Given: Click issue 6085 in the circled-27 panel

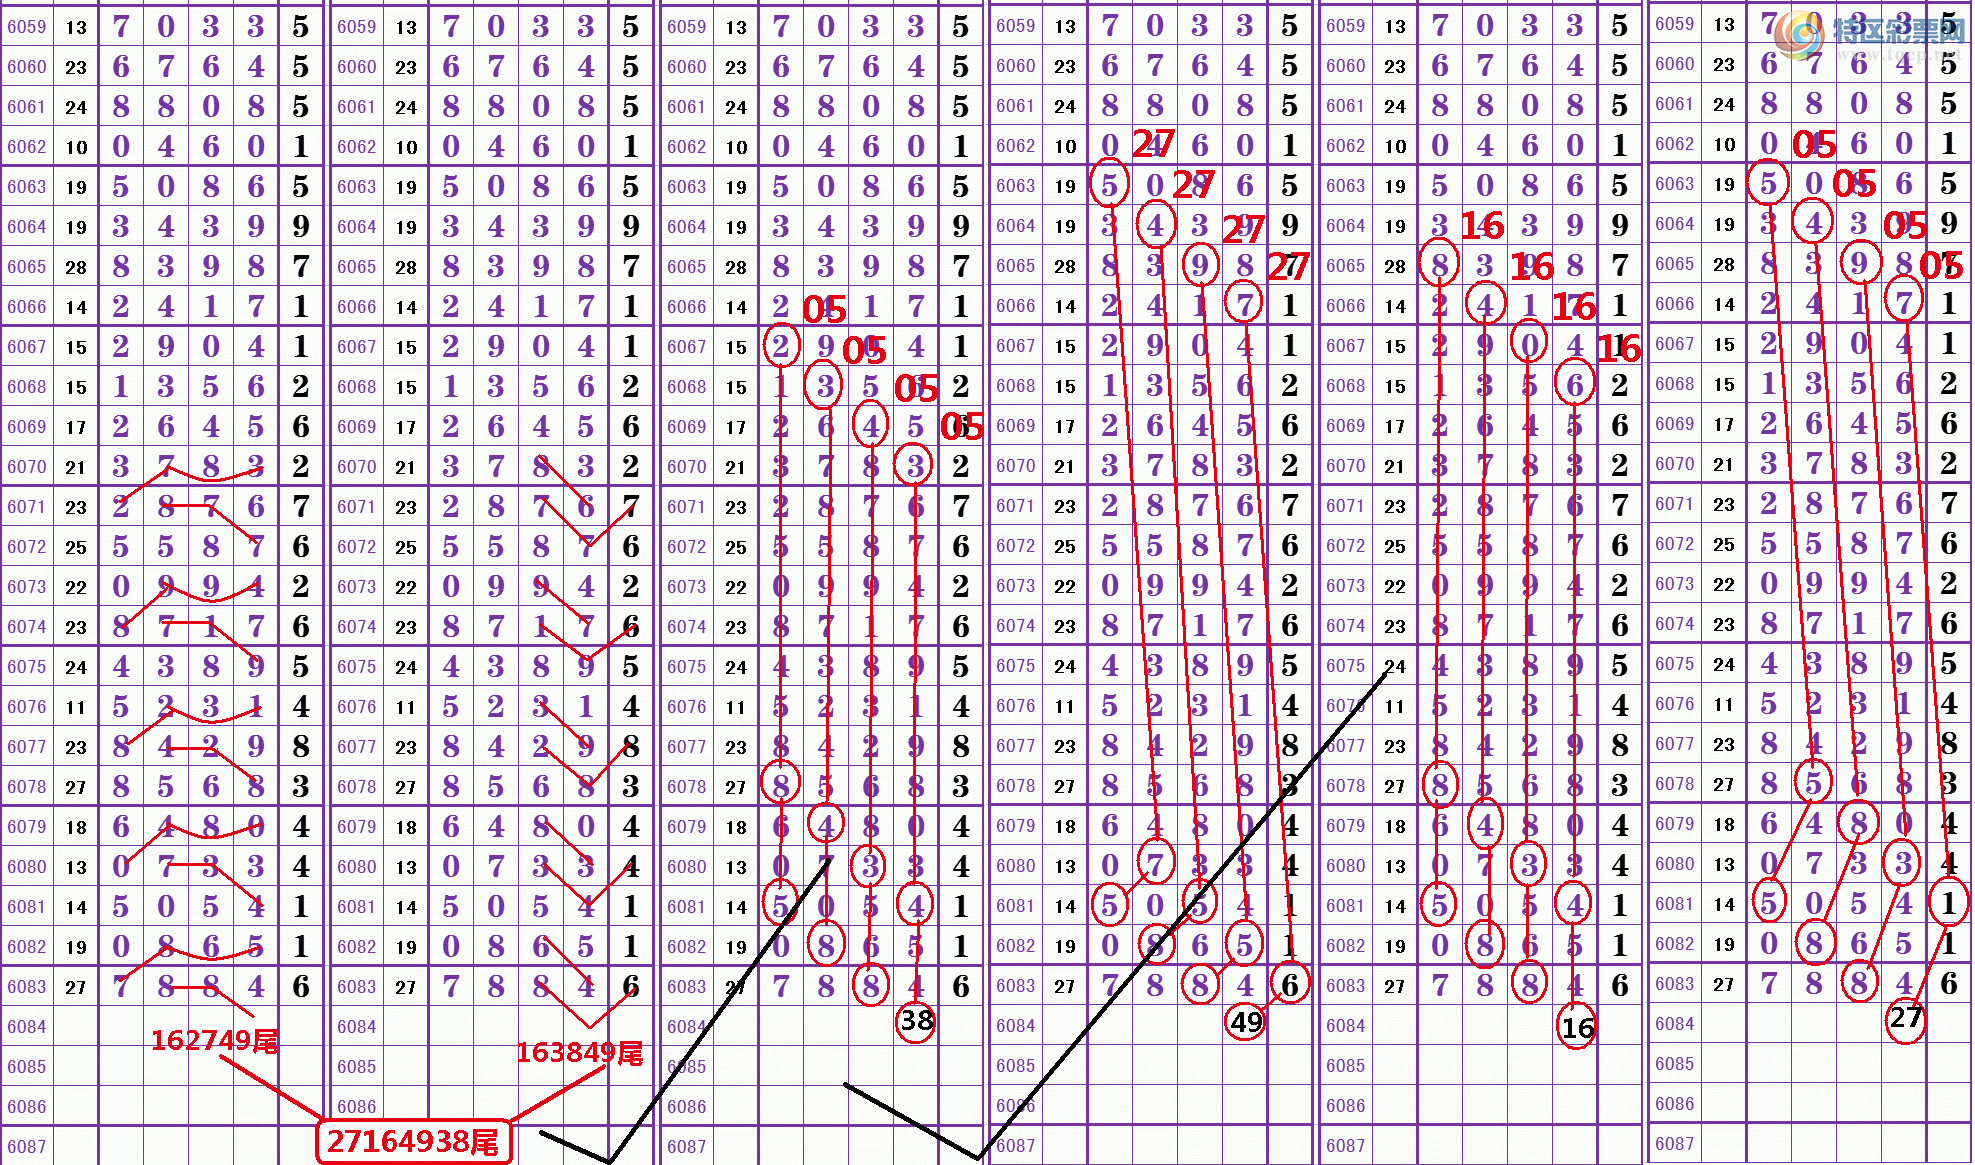Looking at the screenshot, I should click(x=1675, y=1064).
